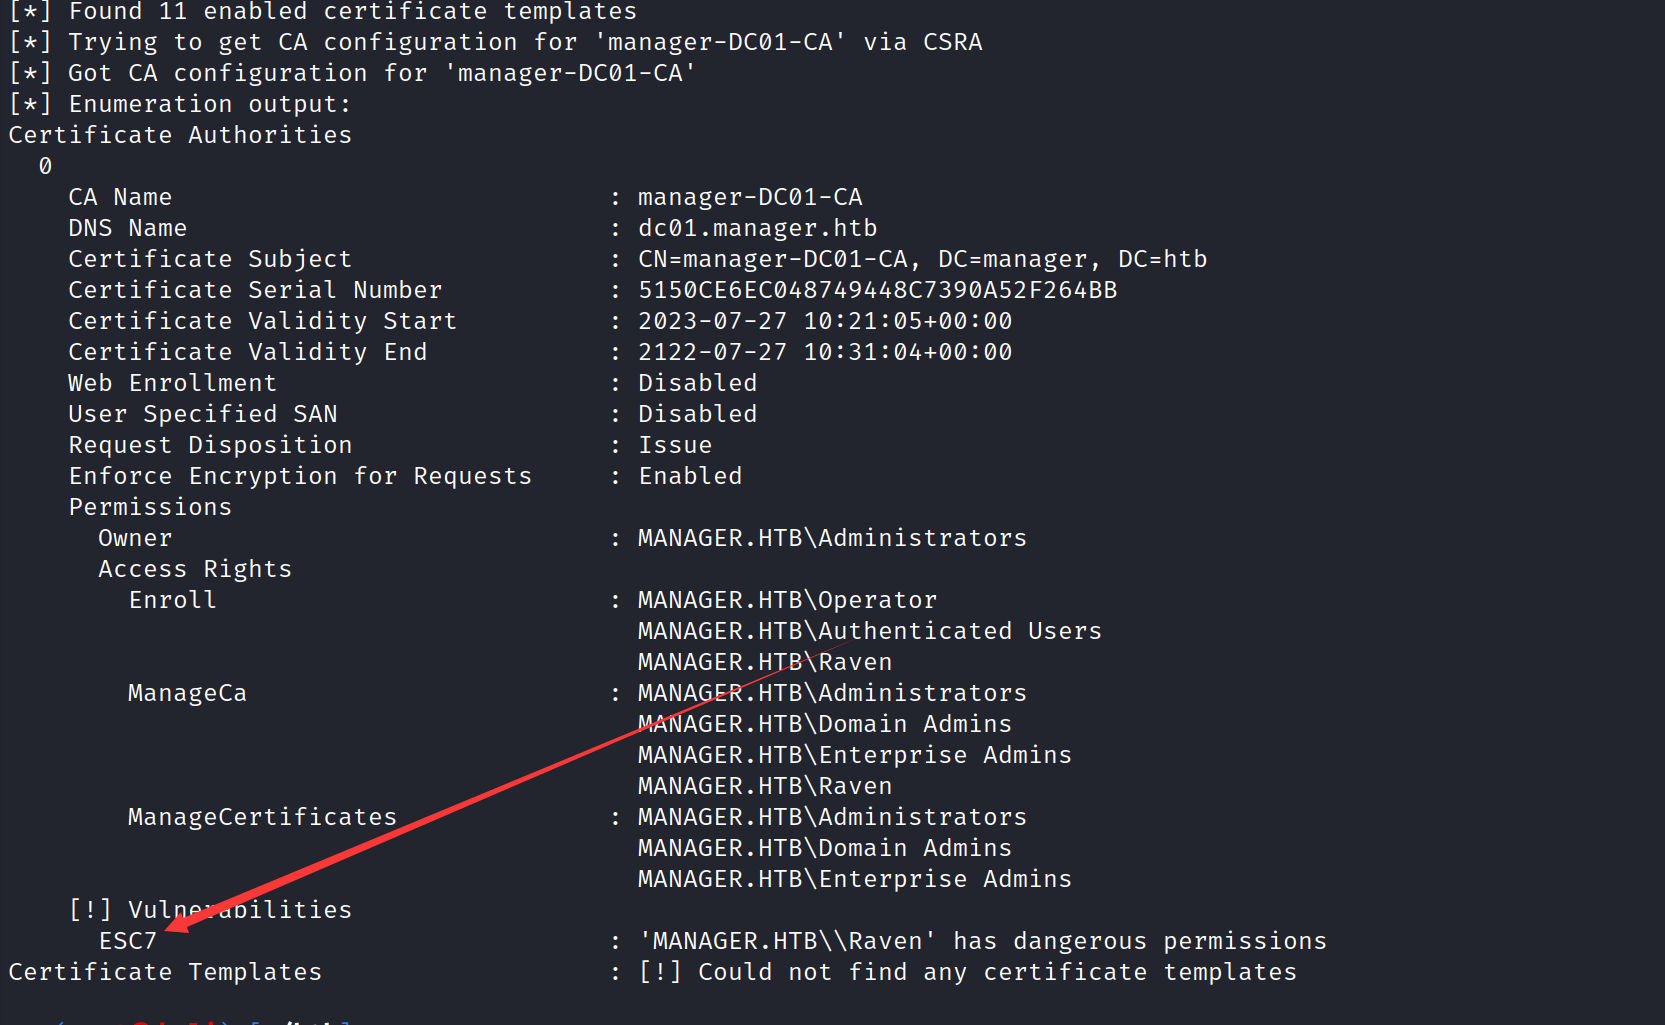The image size is (1665, 1025).
Task: Click MANAGER.HTB\Operator under Enroll
Action: [x=788, y=600]
